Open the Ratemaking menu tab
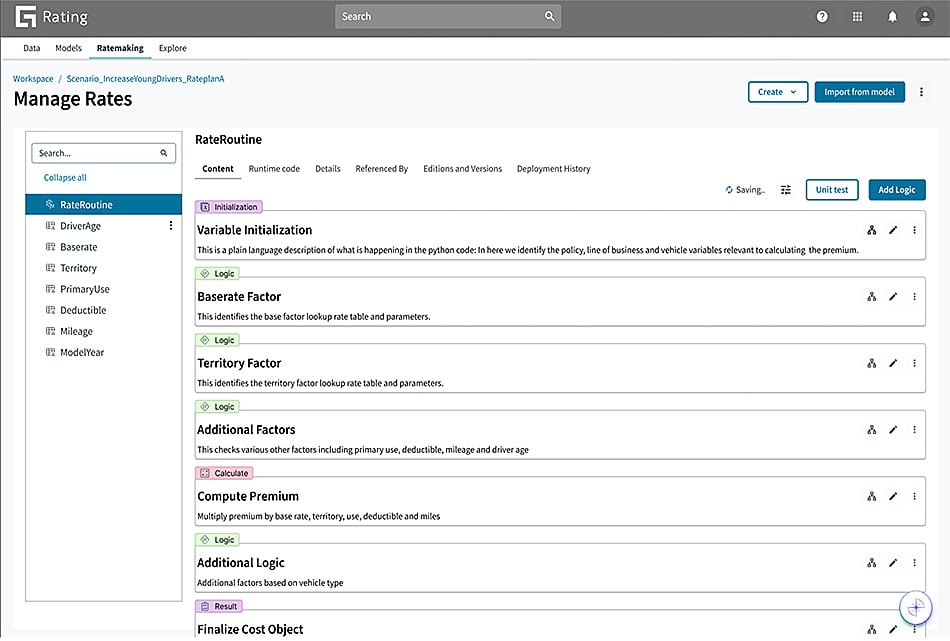Image resolution: width=950 pixels, height=641 pixels. point(119,47)
